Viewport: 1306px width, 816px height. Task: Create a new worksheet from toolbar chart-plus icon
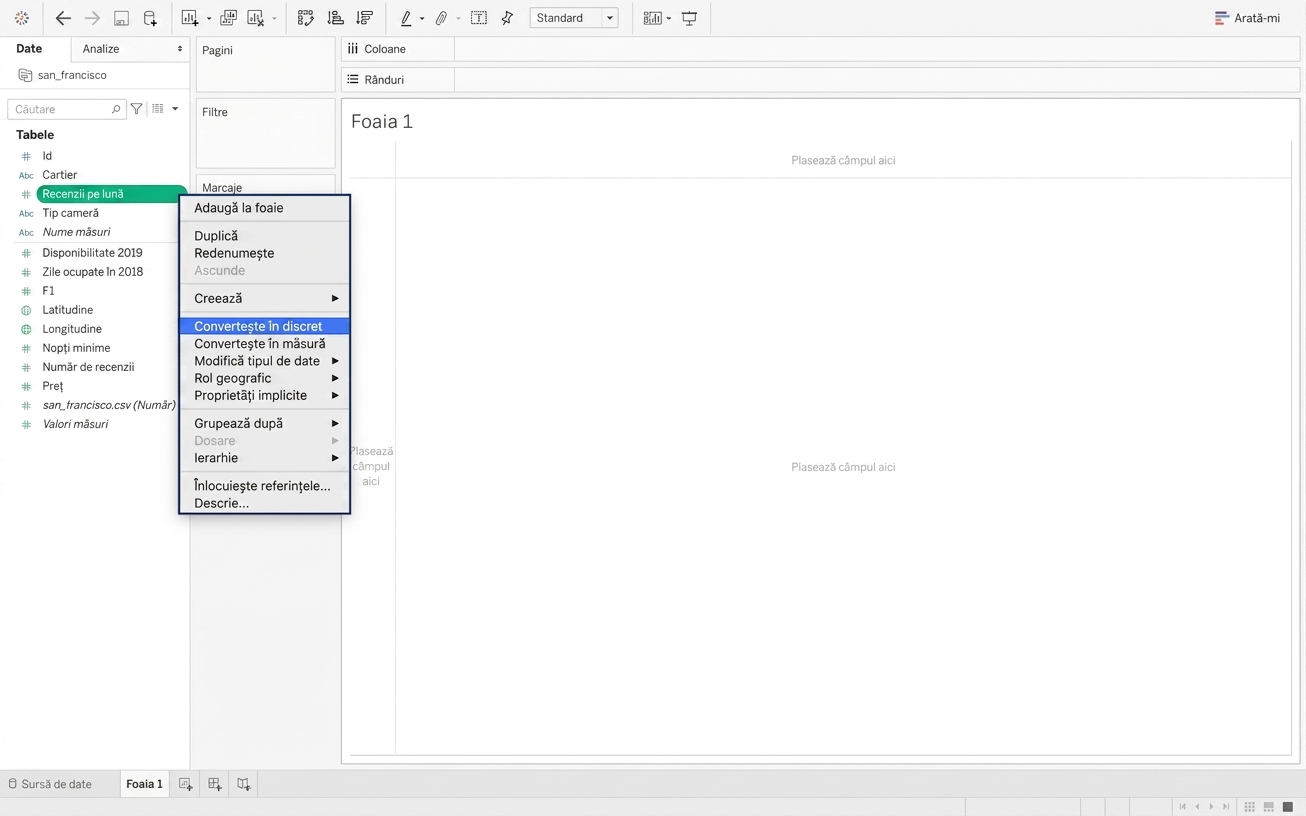pos(190,18)
